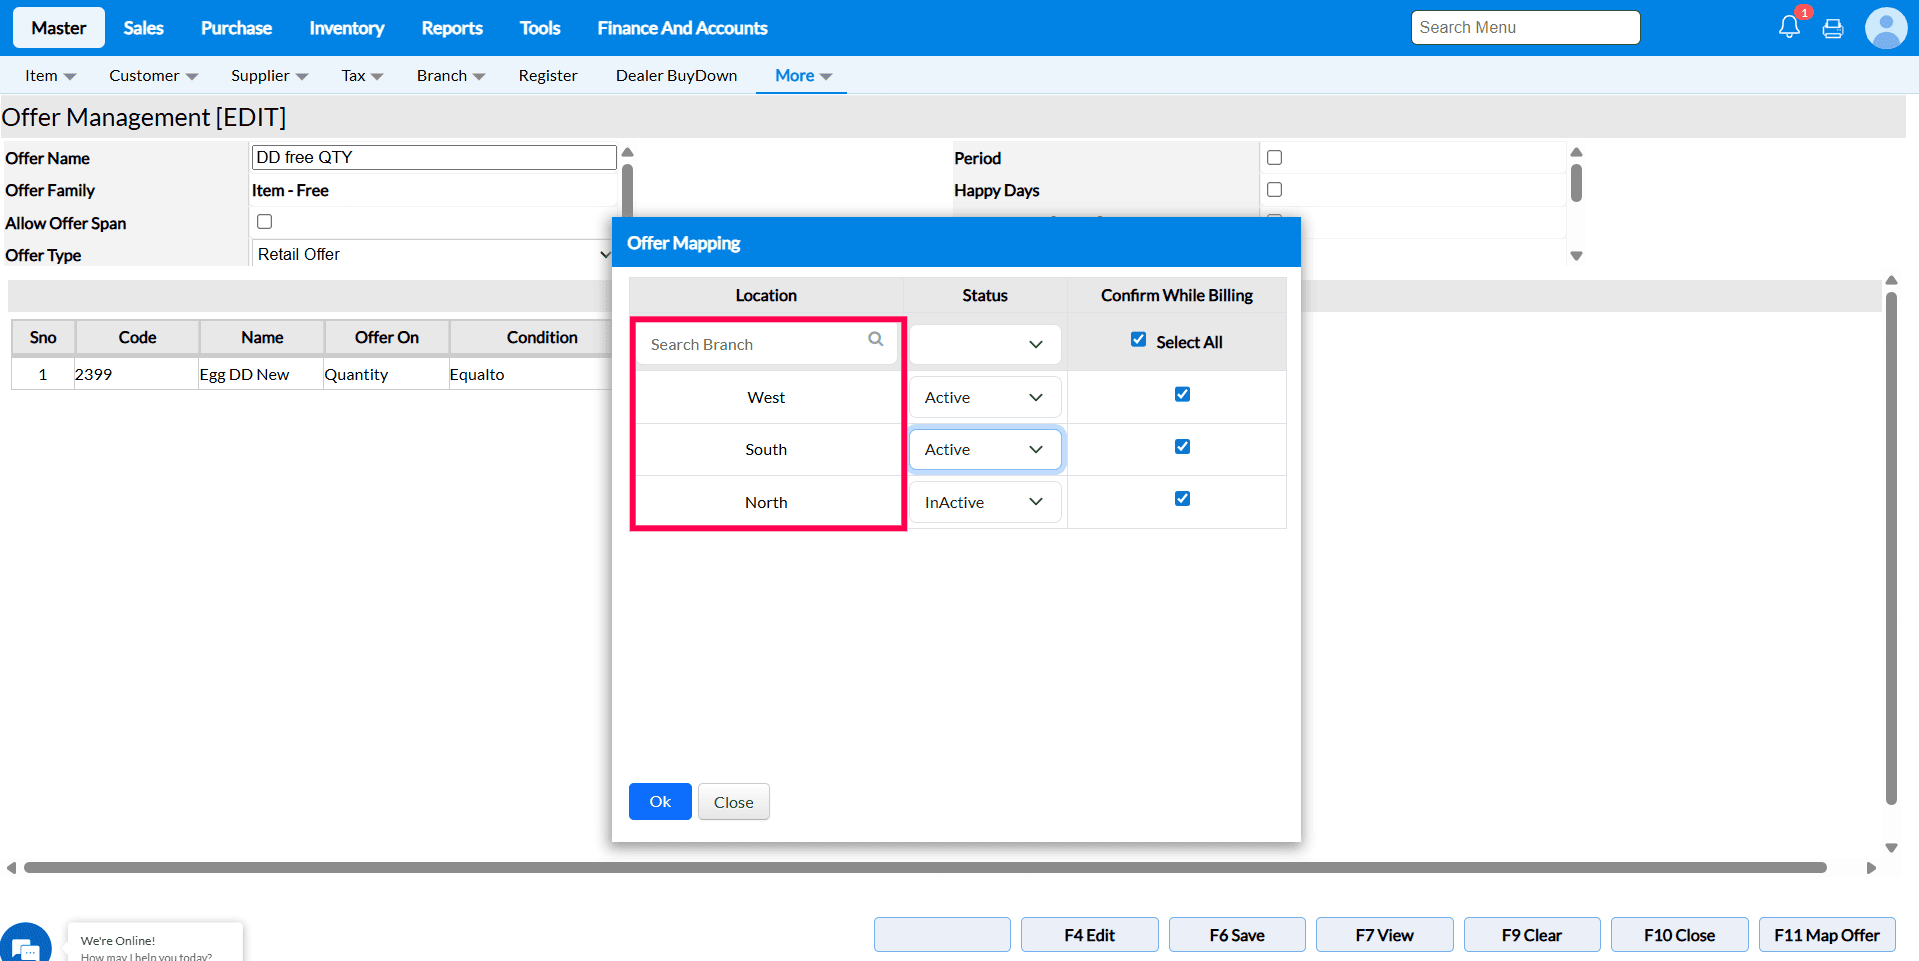This screenshot has width=1919, height=961.
Task: Open the Sales menu
Action: coord(143,28)
